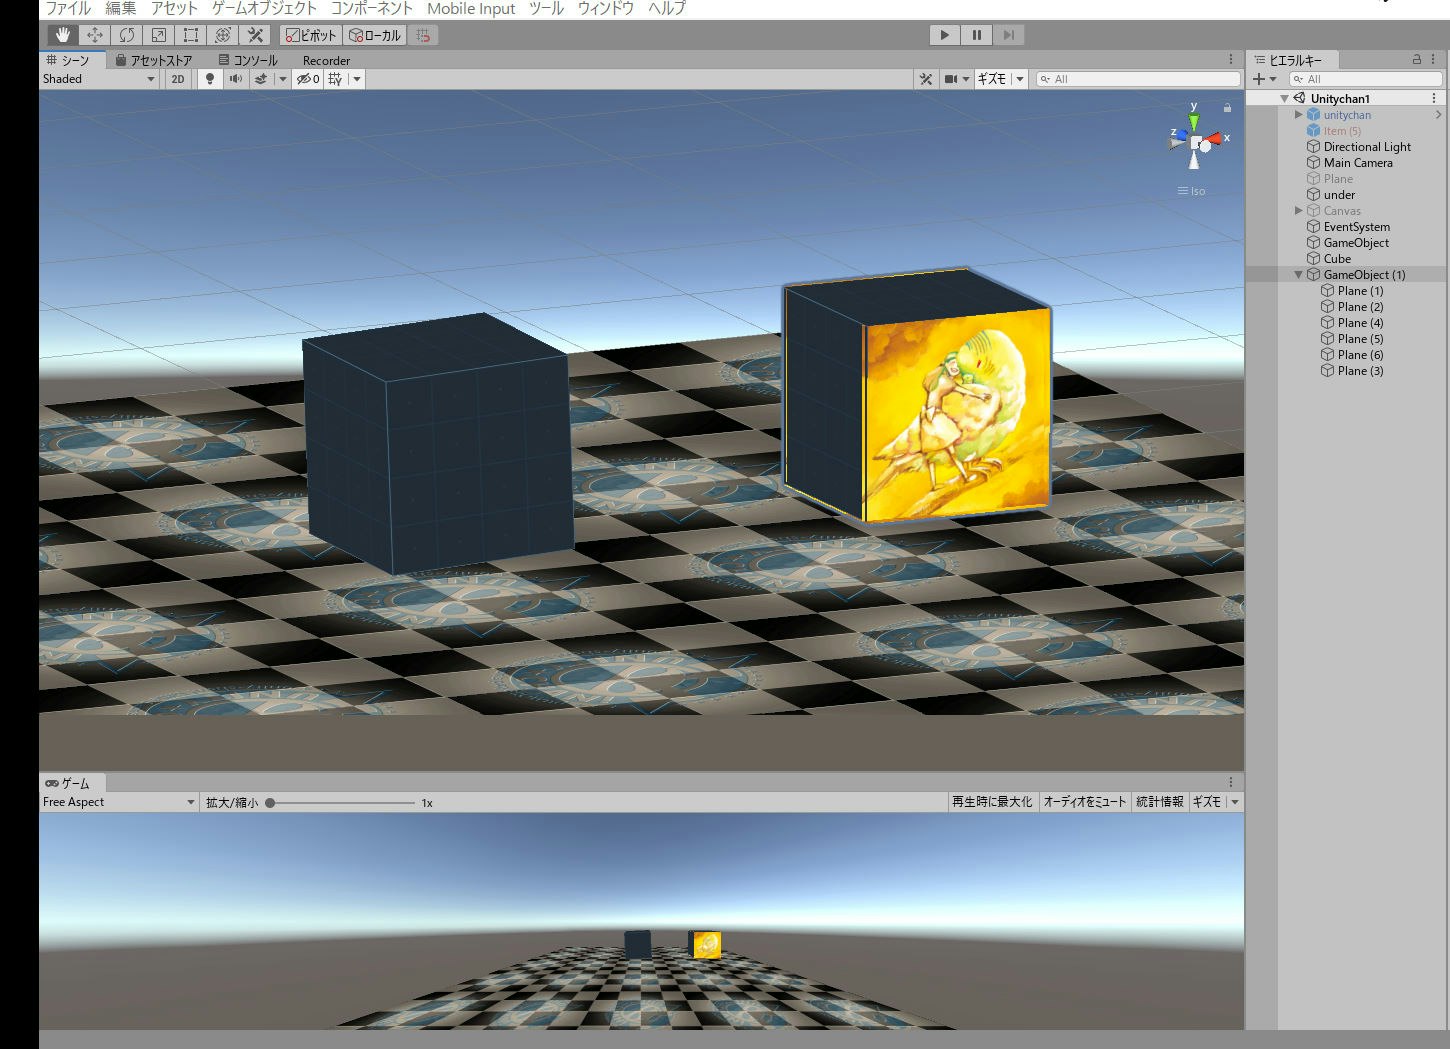
Task: Open the ファイル menu
Action: 68,8
